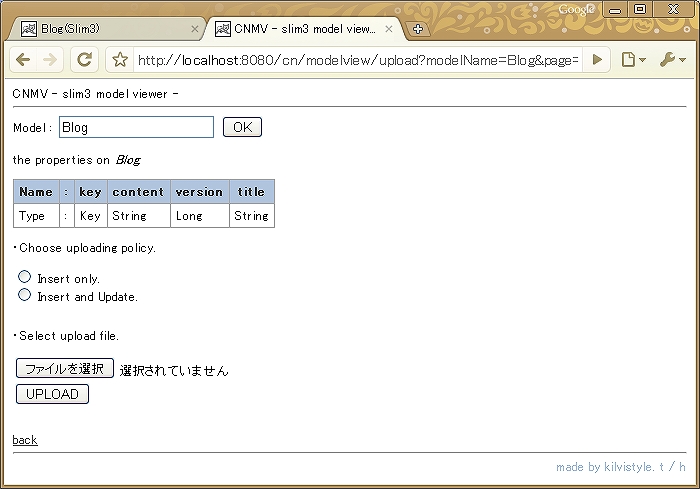The height and width of the screenshot is (489, 700).
Task: Bookmark this page with the star icon
Action: 120,59
